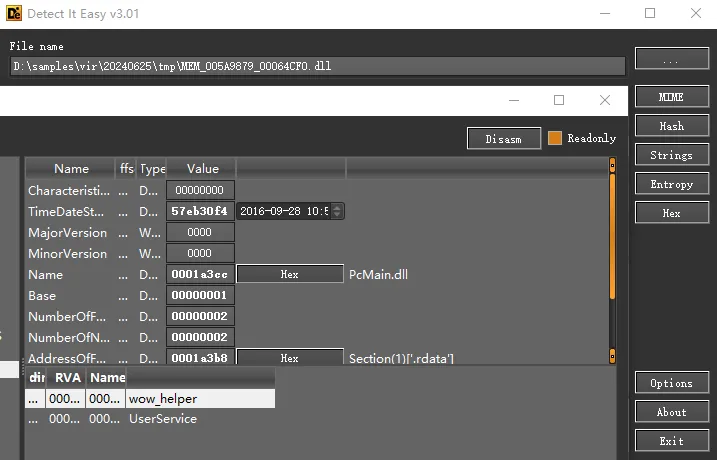Open the Hash panel
This screenshot has height=460, width=717.
[671, 126]
